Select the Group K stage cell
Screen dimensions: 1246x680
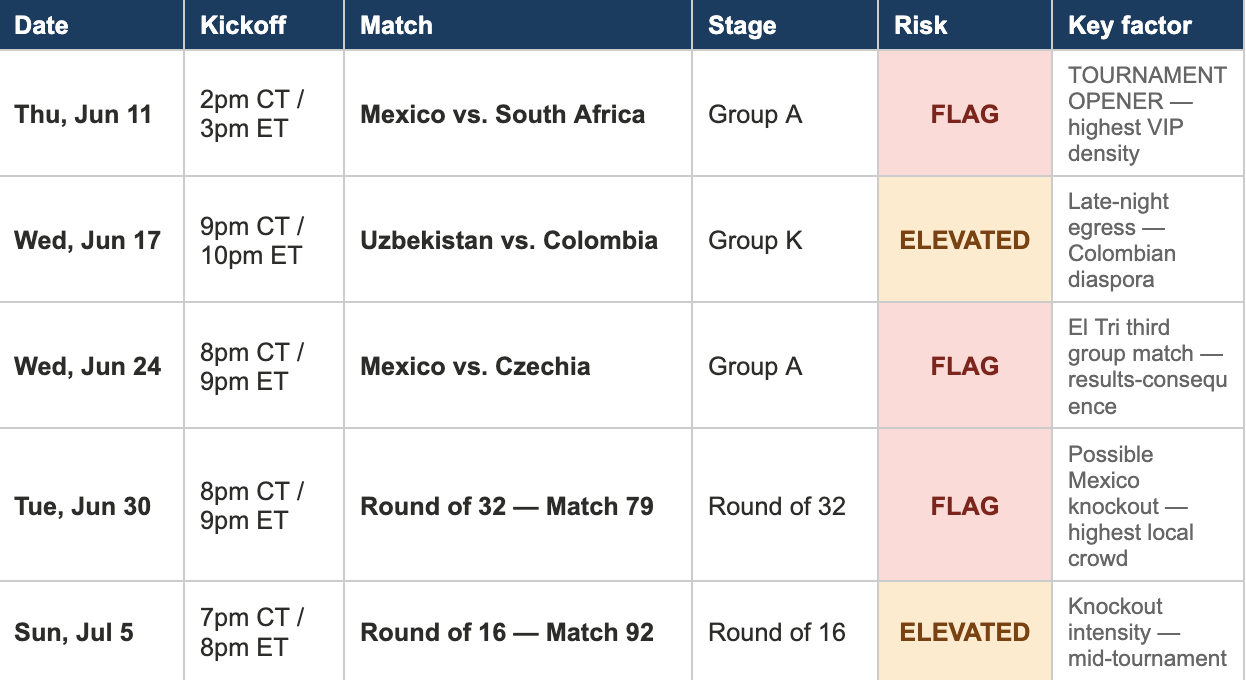point(785,240)
